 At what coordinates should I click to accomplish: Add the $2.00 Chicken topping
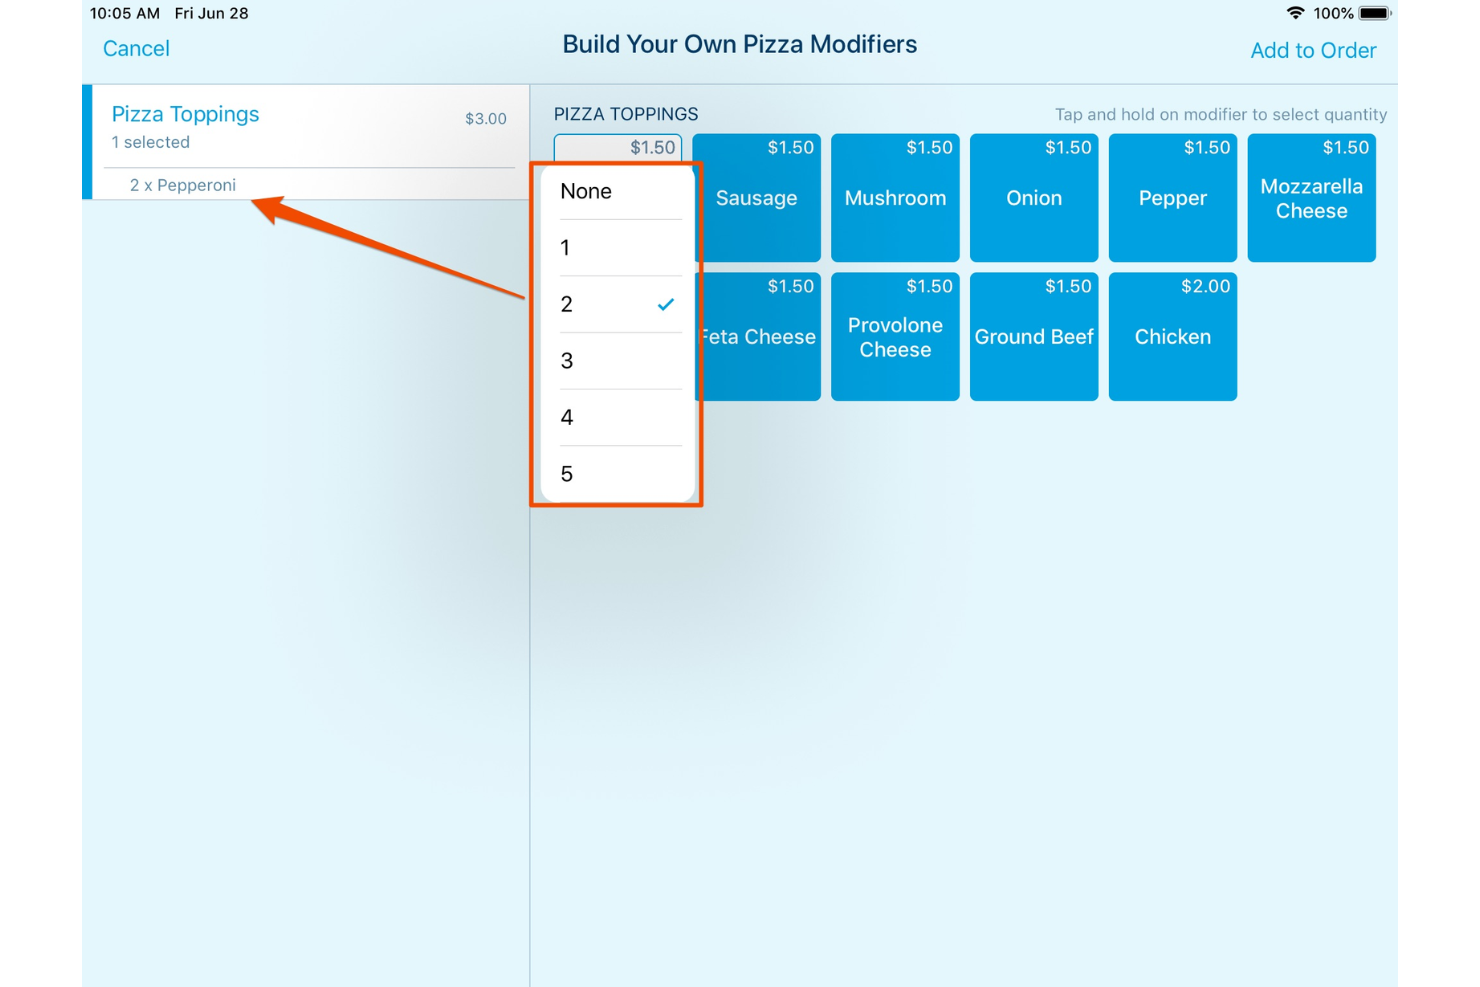1172,337
